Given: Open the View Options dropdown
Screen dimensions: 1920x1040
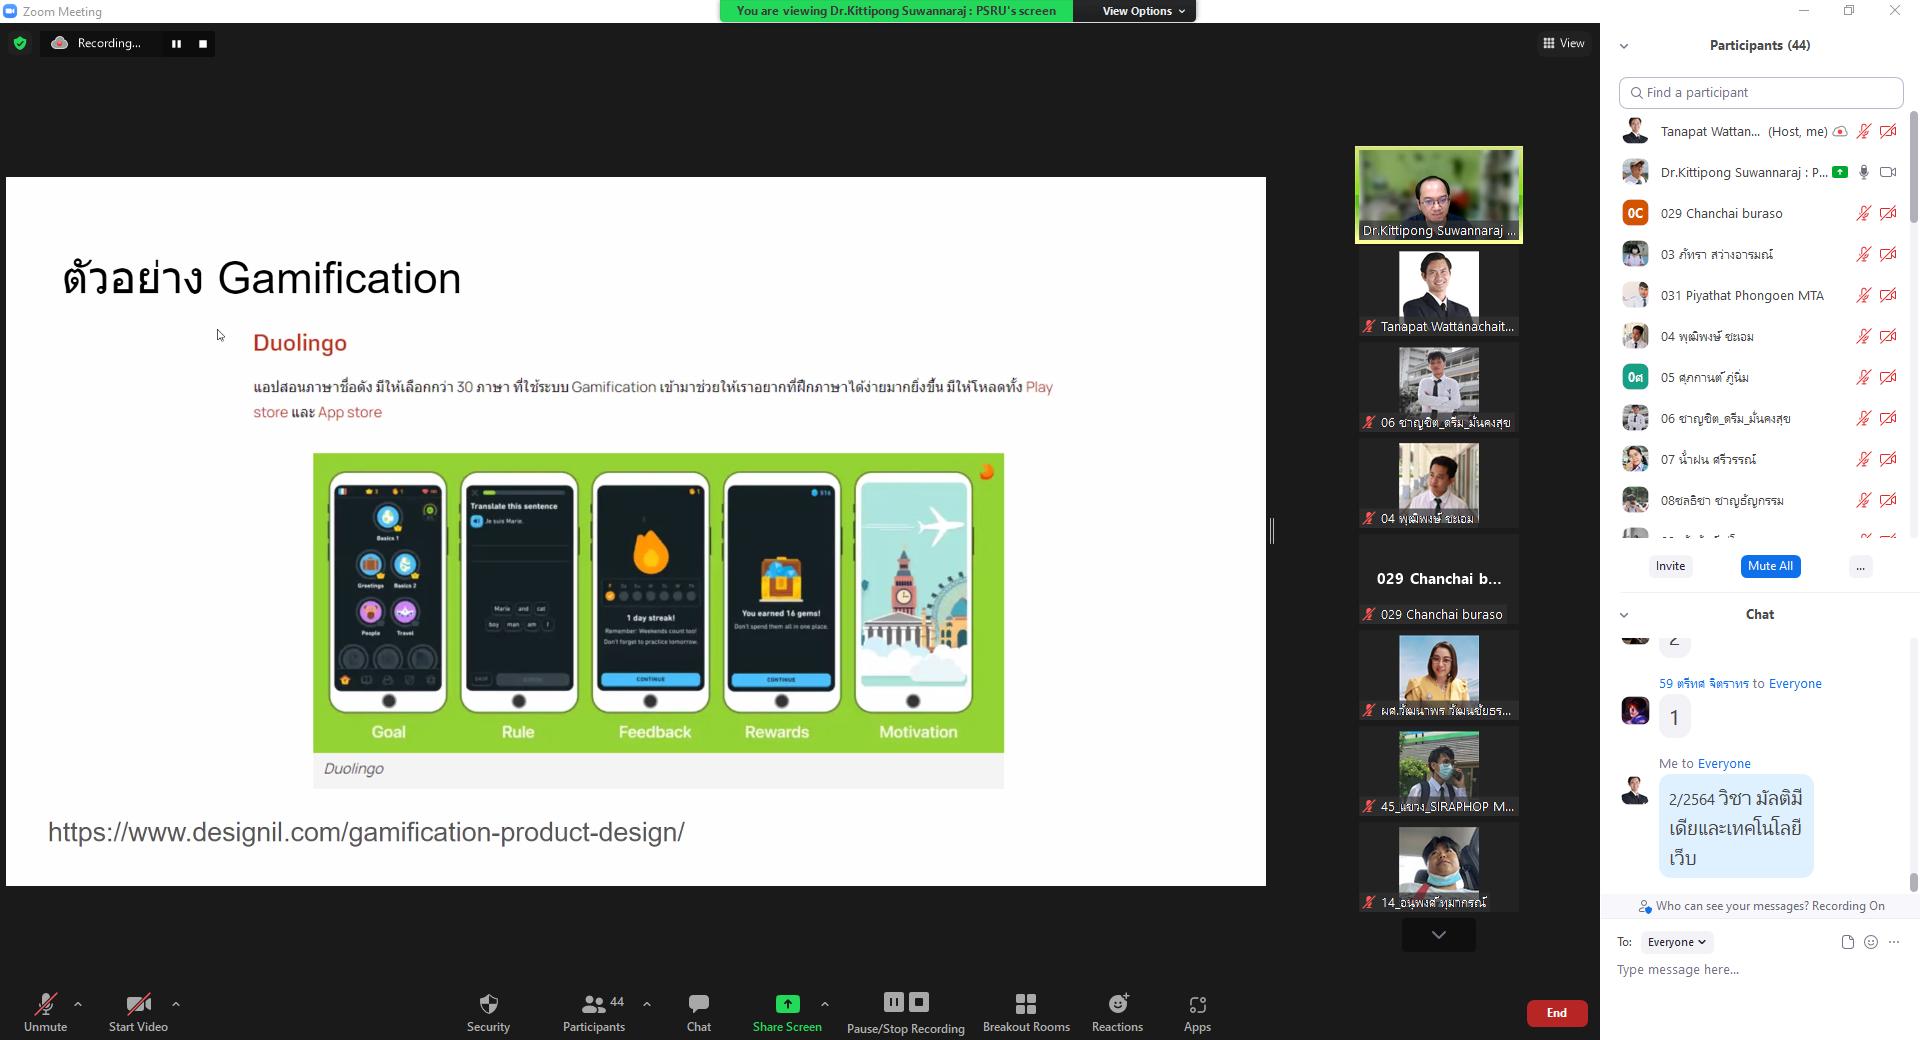Looking at the screenshot, I should pyautogui.click(x=1143, y=11).
